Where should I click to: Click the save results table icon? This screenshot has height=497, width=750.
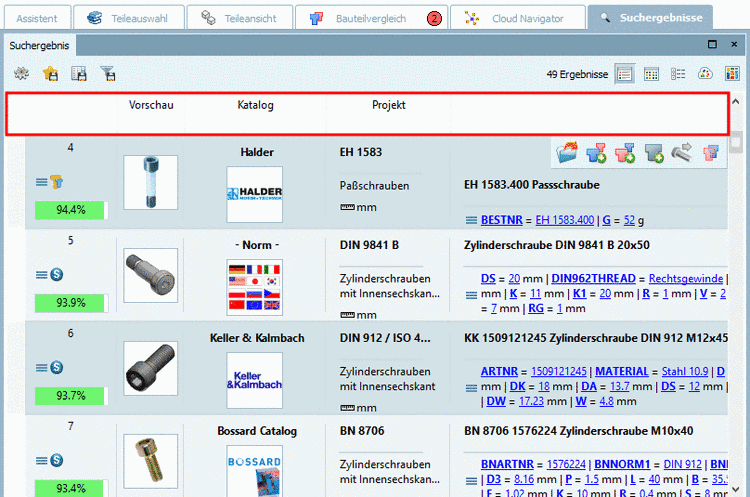coord(79,74)
